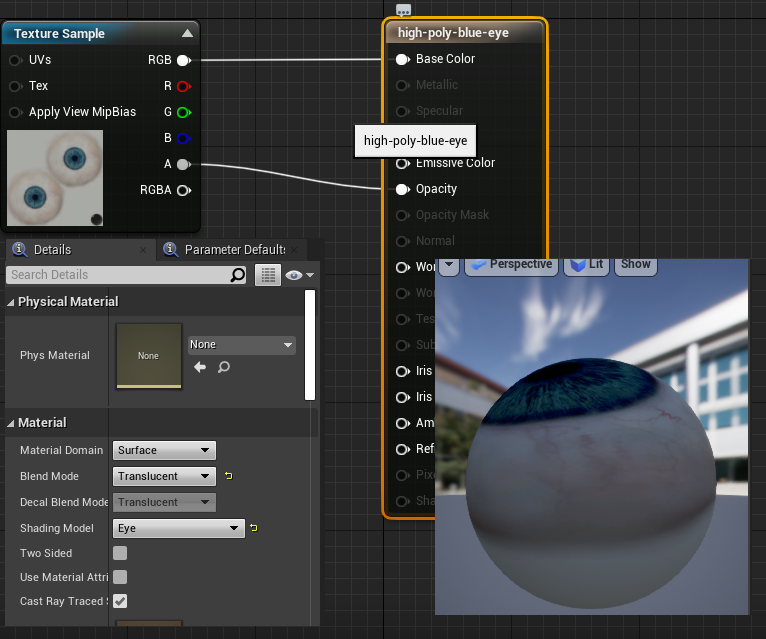766x639 pixels.
Task: Open the Material Domain dropdown
Action: (x=164, y=450)
